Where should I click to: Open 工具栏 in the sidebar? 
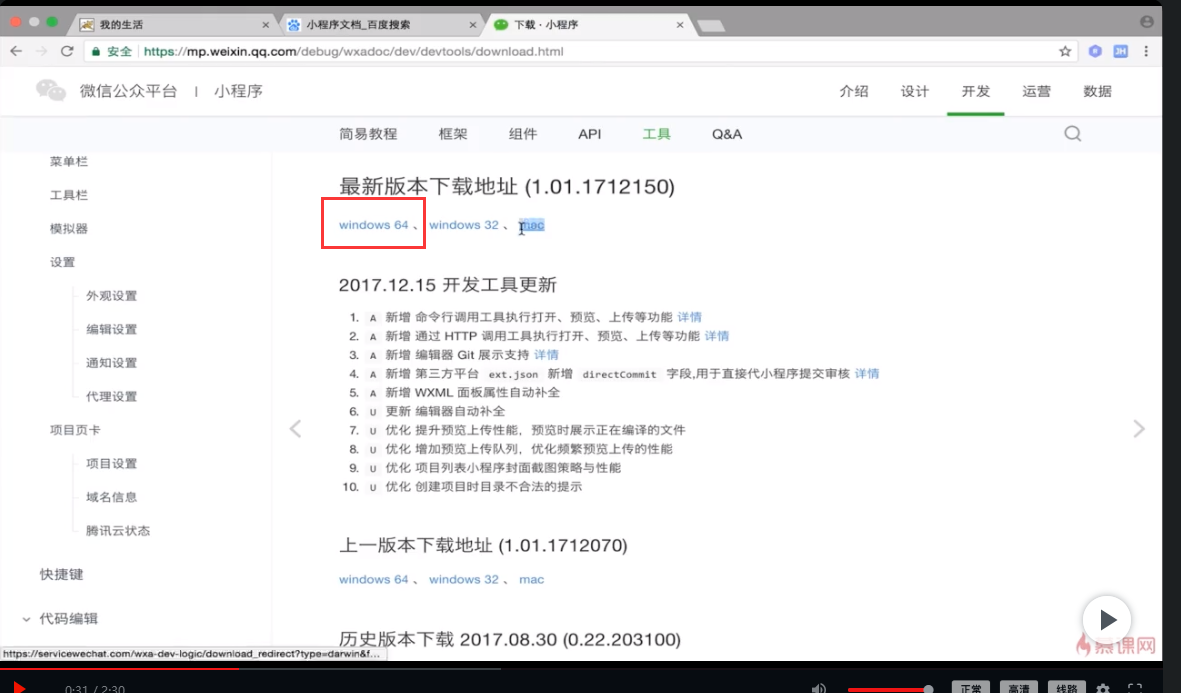tap(69, 195)
